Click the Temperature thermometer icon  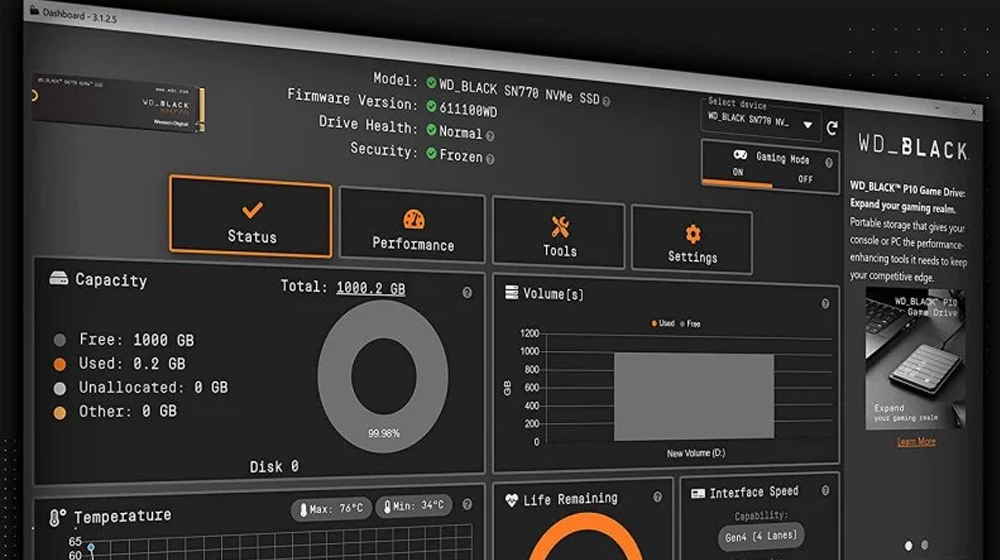click(x=57, y=517)
